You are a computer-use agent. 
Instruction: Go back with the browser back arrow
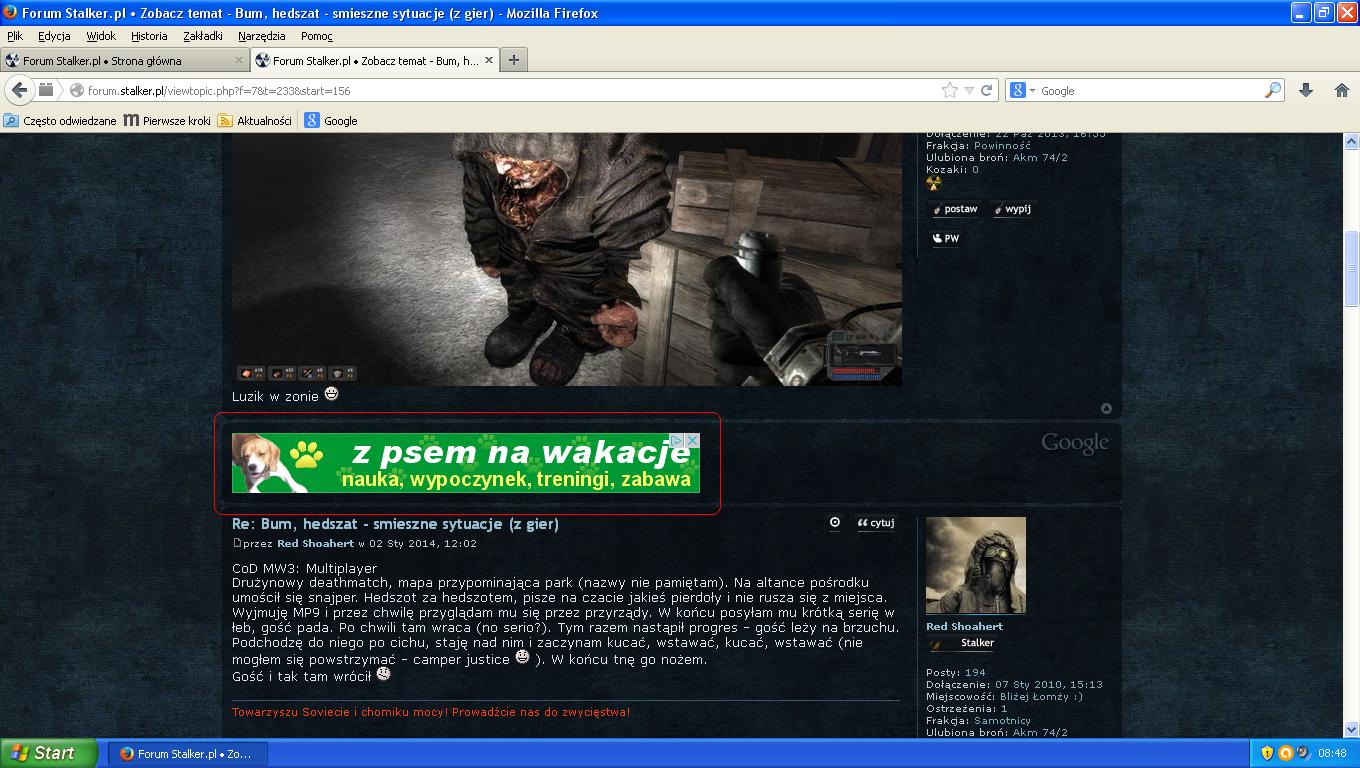19,90
